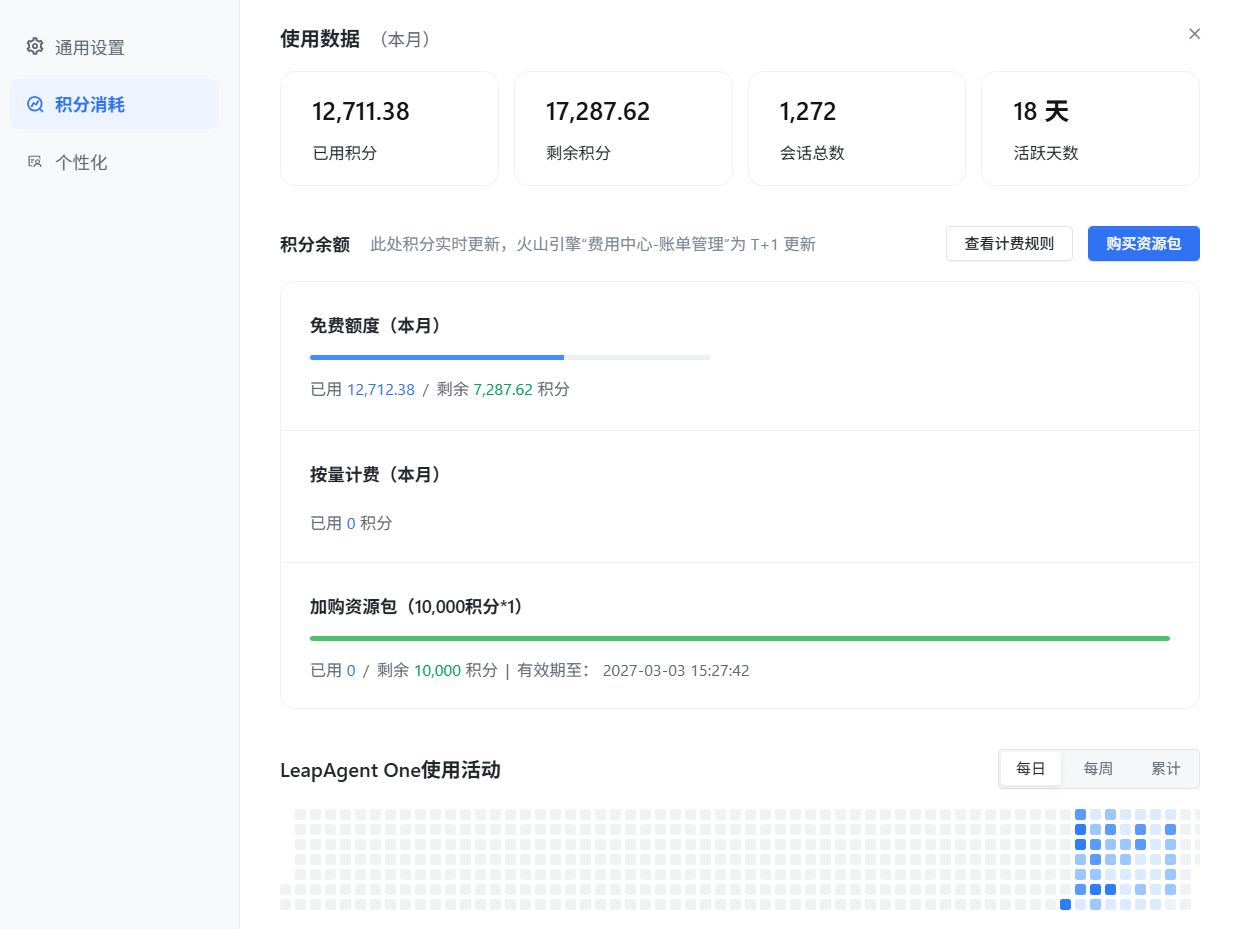Click the gear icon beside 通用设置
This screenshot has width=1233, height=929.
click(35, 47)
